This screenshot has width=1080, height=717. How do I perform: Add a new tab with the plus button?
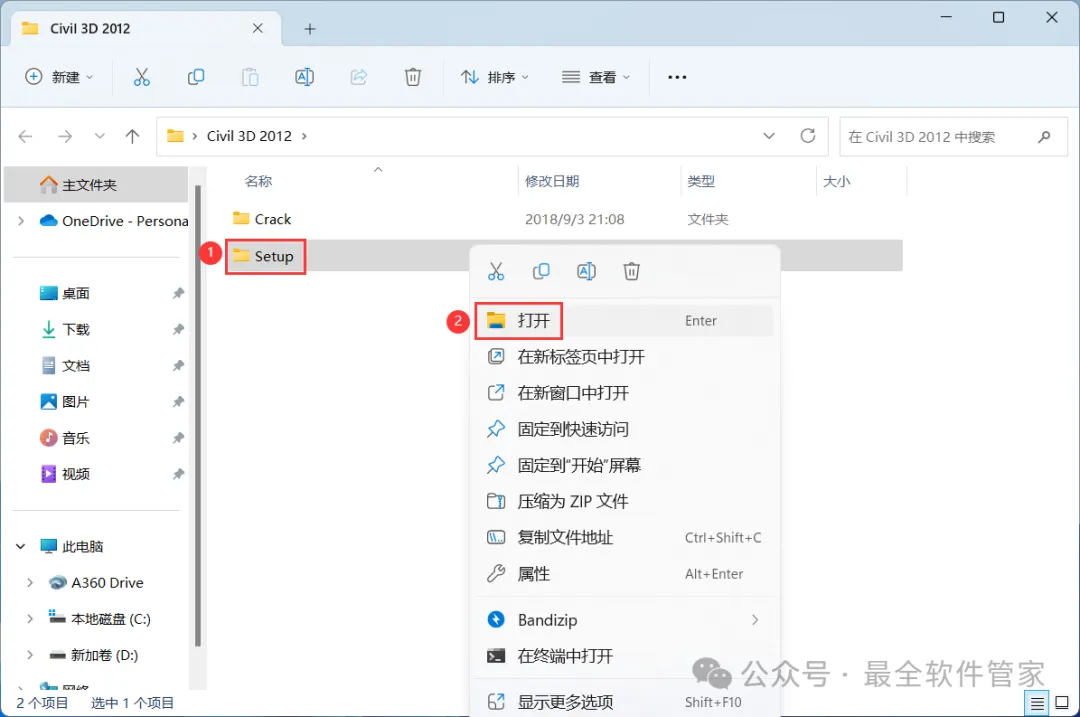point(310,29)
